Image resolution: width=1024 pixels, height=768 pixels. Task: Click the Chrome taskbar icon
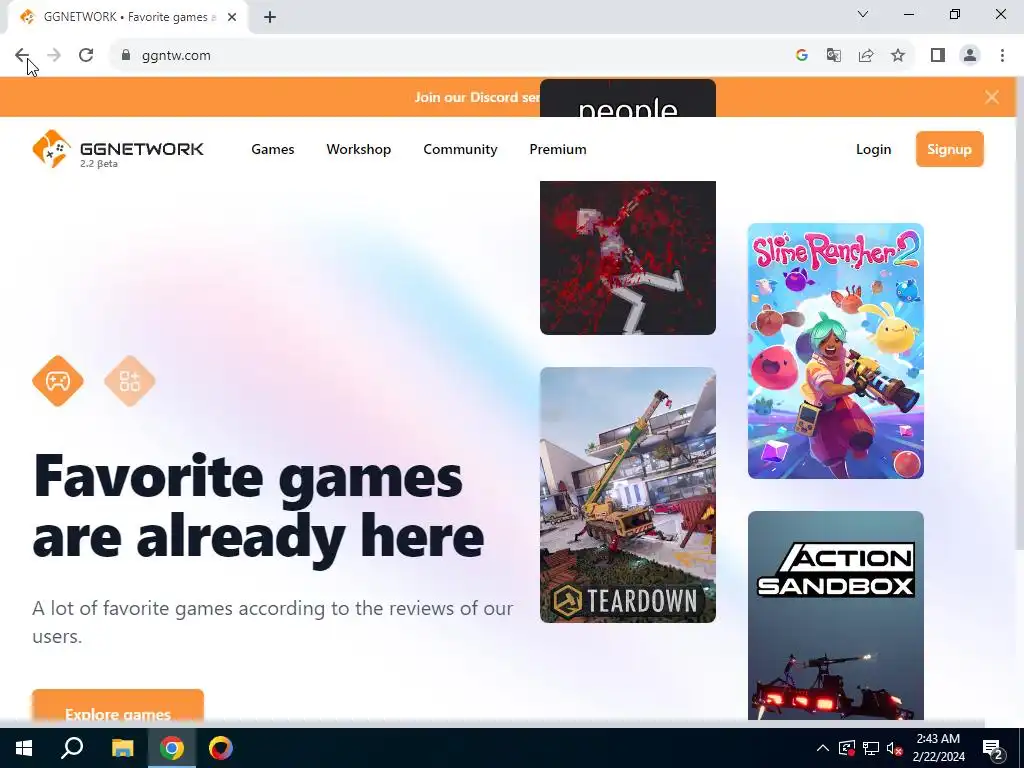(x=172, y=748)
